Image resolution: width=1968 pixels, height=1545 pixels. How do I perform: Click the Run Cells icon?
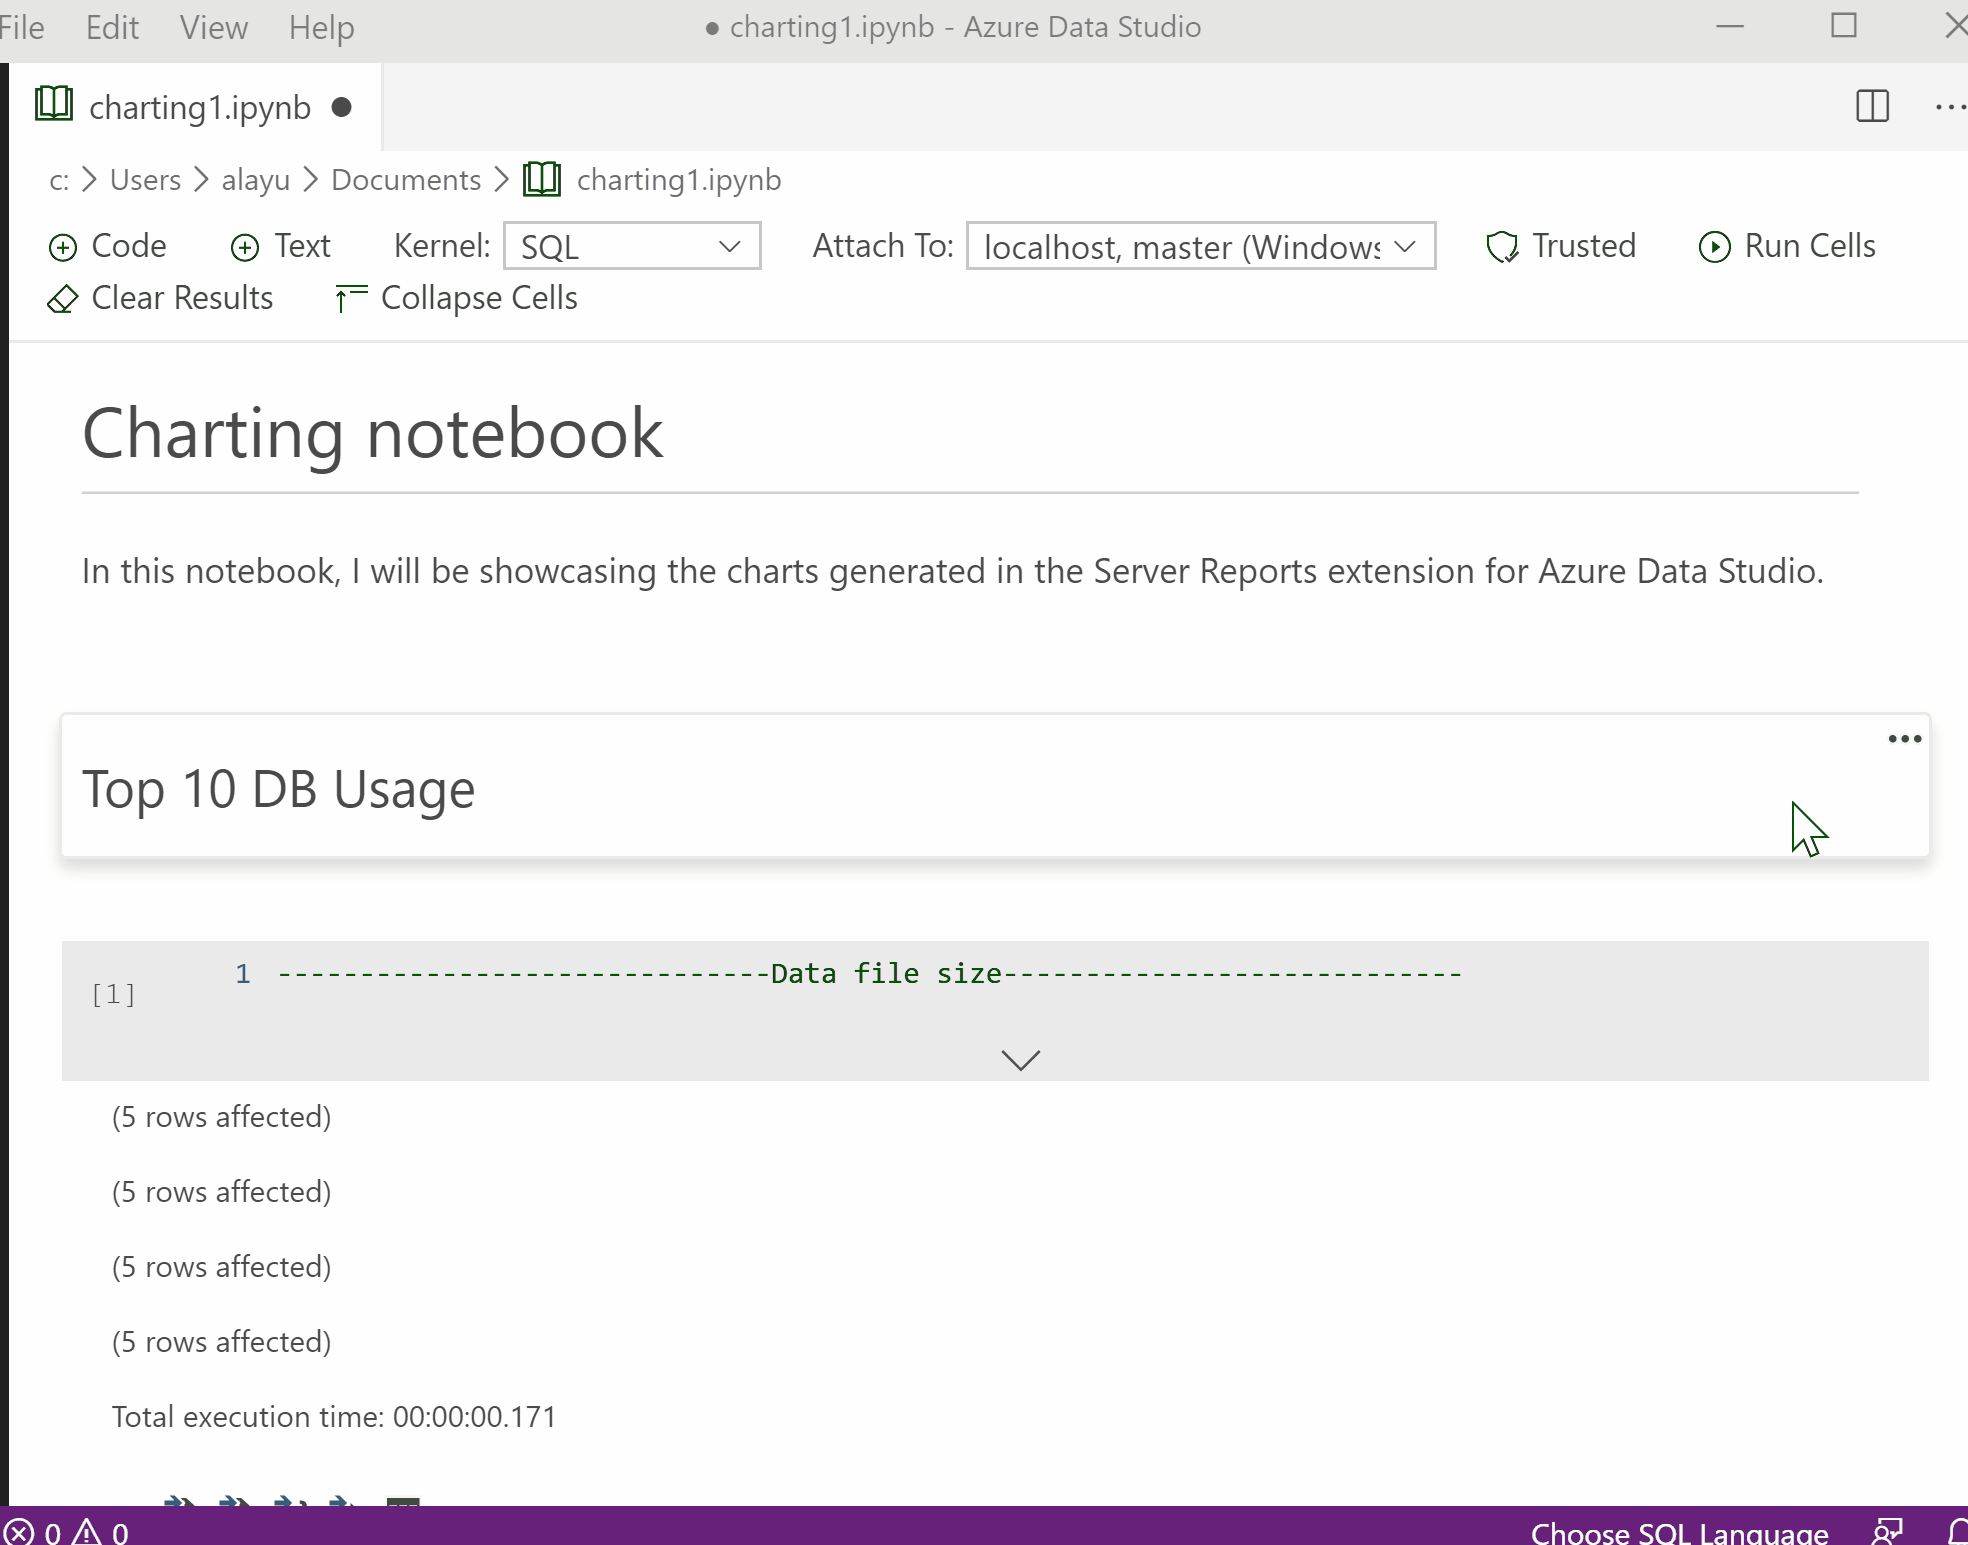click(1713, 247)
